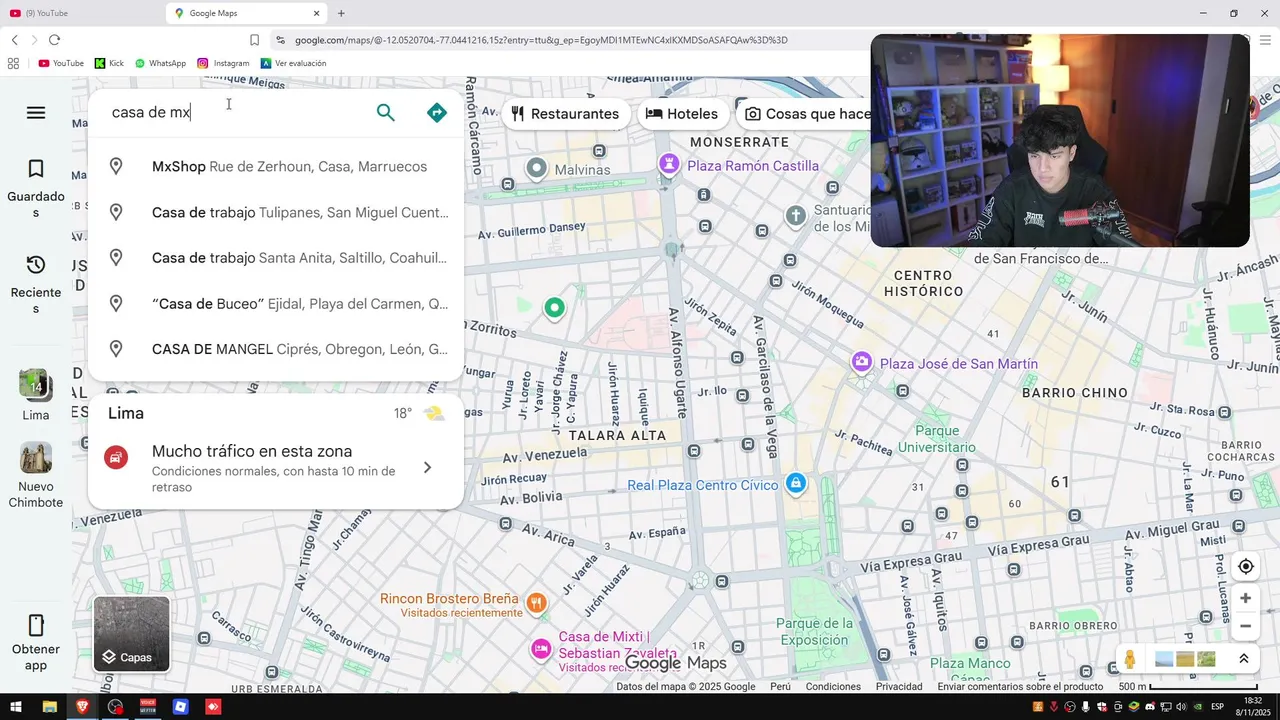Click the Plaza José de San Martín marker
The height and width of the screenshot is (720, 1280).
pos(861,362)
